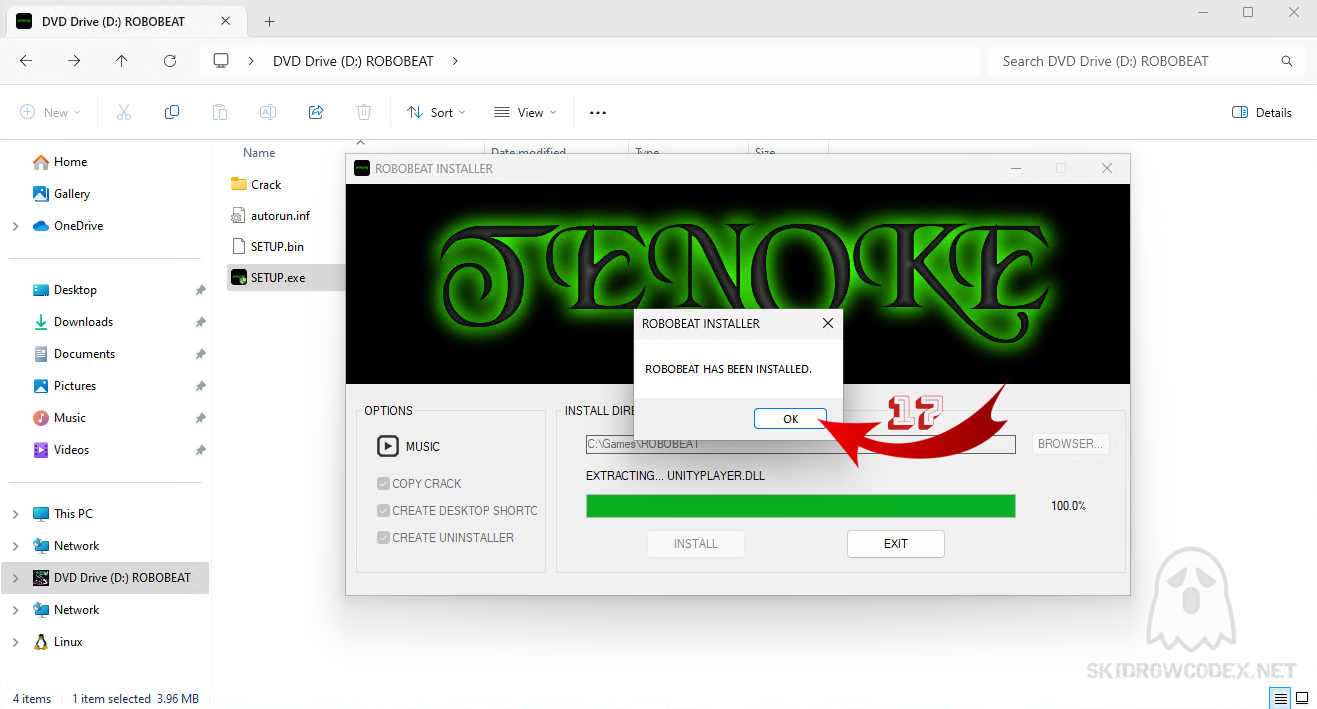Click the PC icon in address bar

(221, 61)
